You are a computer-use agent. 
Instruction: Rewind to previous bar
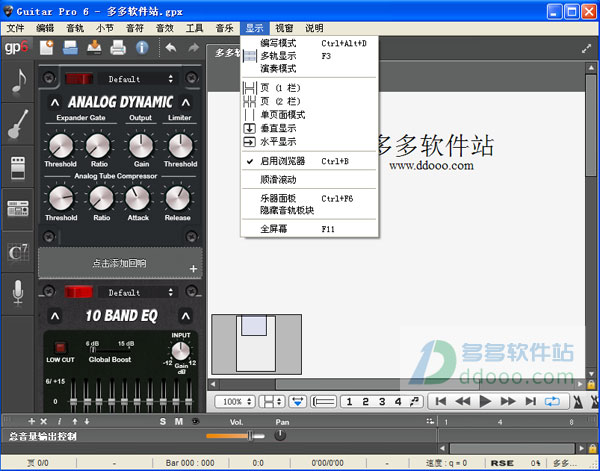point(463,401)
